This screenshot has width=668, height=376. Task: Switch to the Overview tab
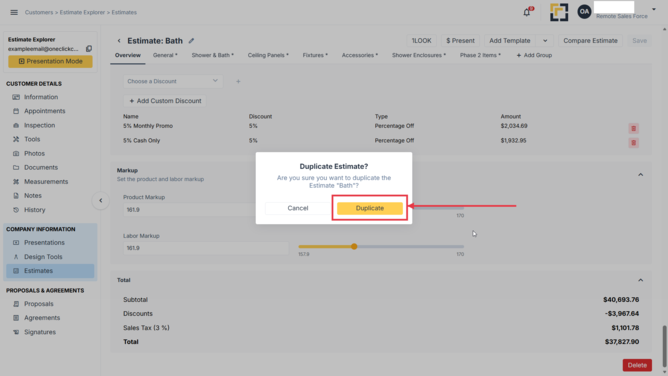pos(128,55)
